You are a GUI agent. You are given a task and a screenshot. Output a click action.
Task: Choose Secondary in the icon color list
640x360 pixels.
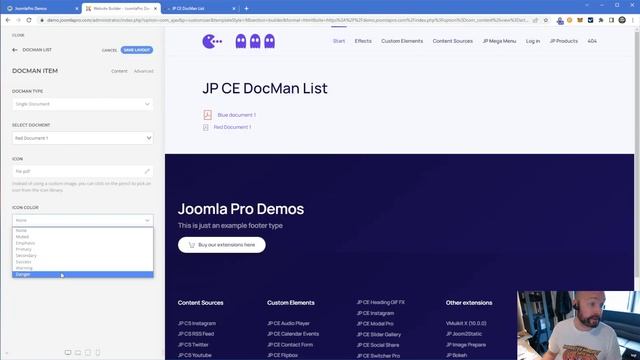point(82,256)
